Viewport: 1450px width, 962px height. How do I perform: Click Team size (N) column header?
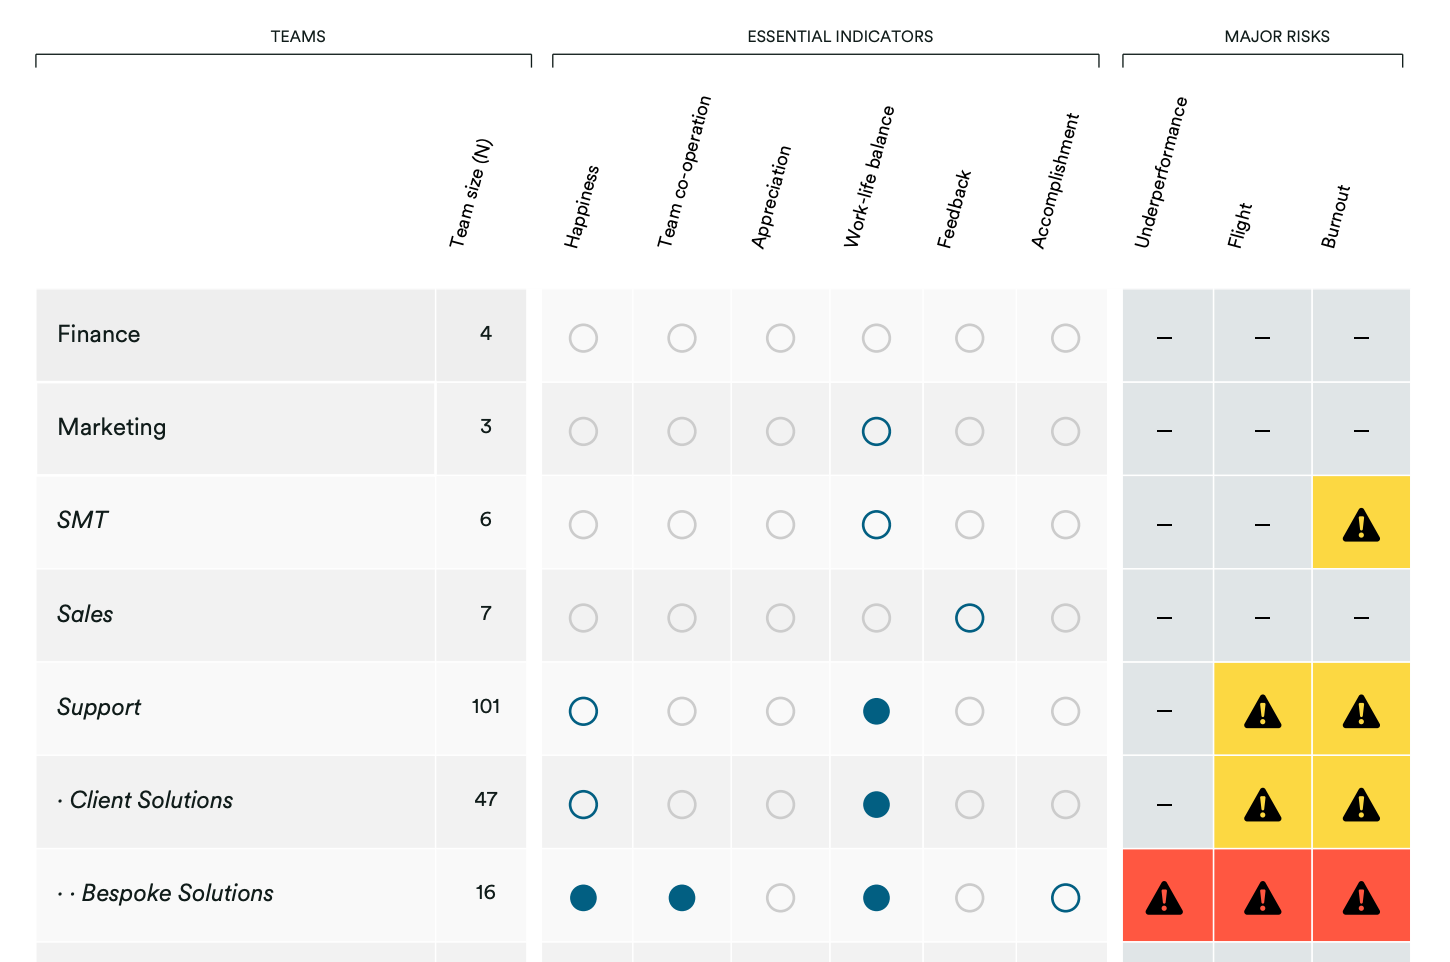point(471,193)
